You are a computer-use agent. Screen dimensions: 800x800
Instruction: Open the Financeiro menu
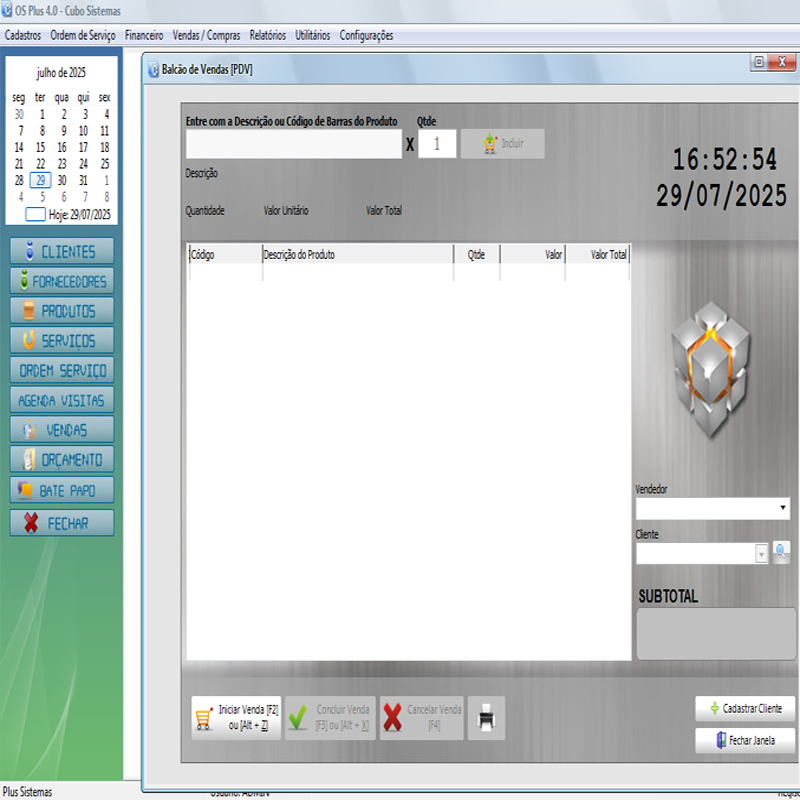click(144, 35)
